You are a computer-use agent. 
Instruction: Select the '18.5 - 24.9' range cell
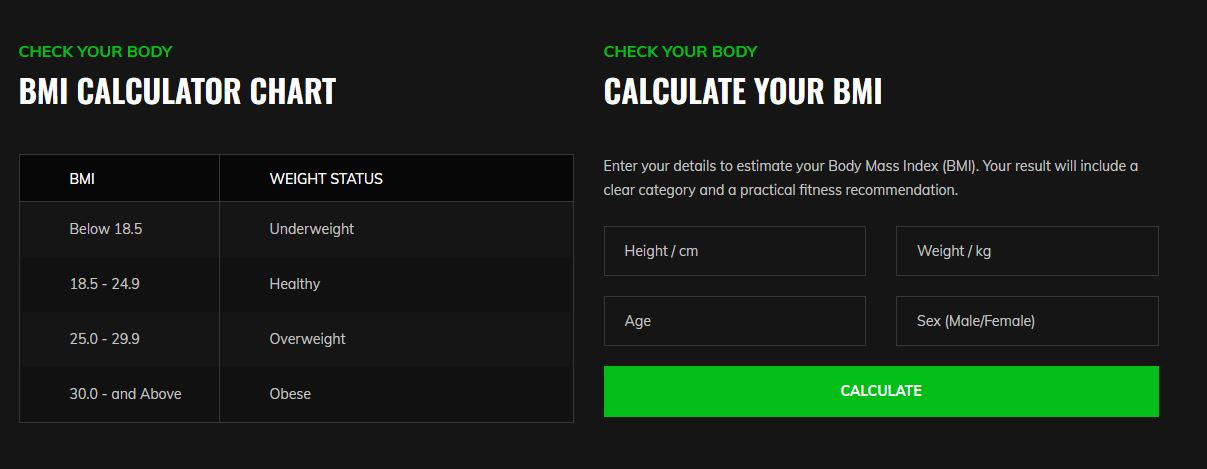(x=104, y=284)
